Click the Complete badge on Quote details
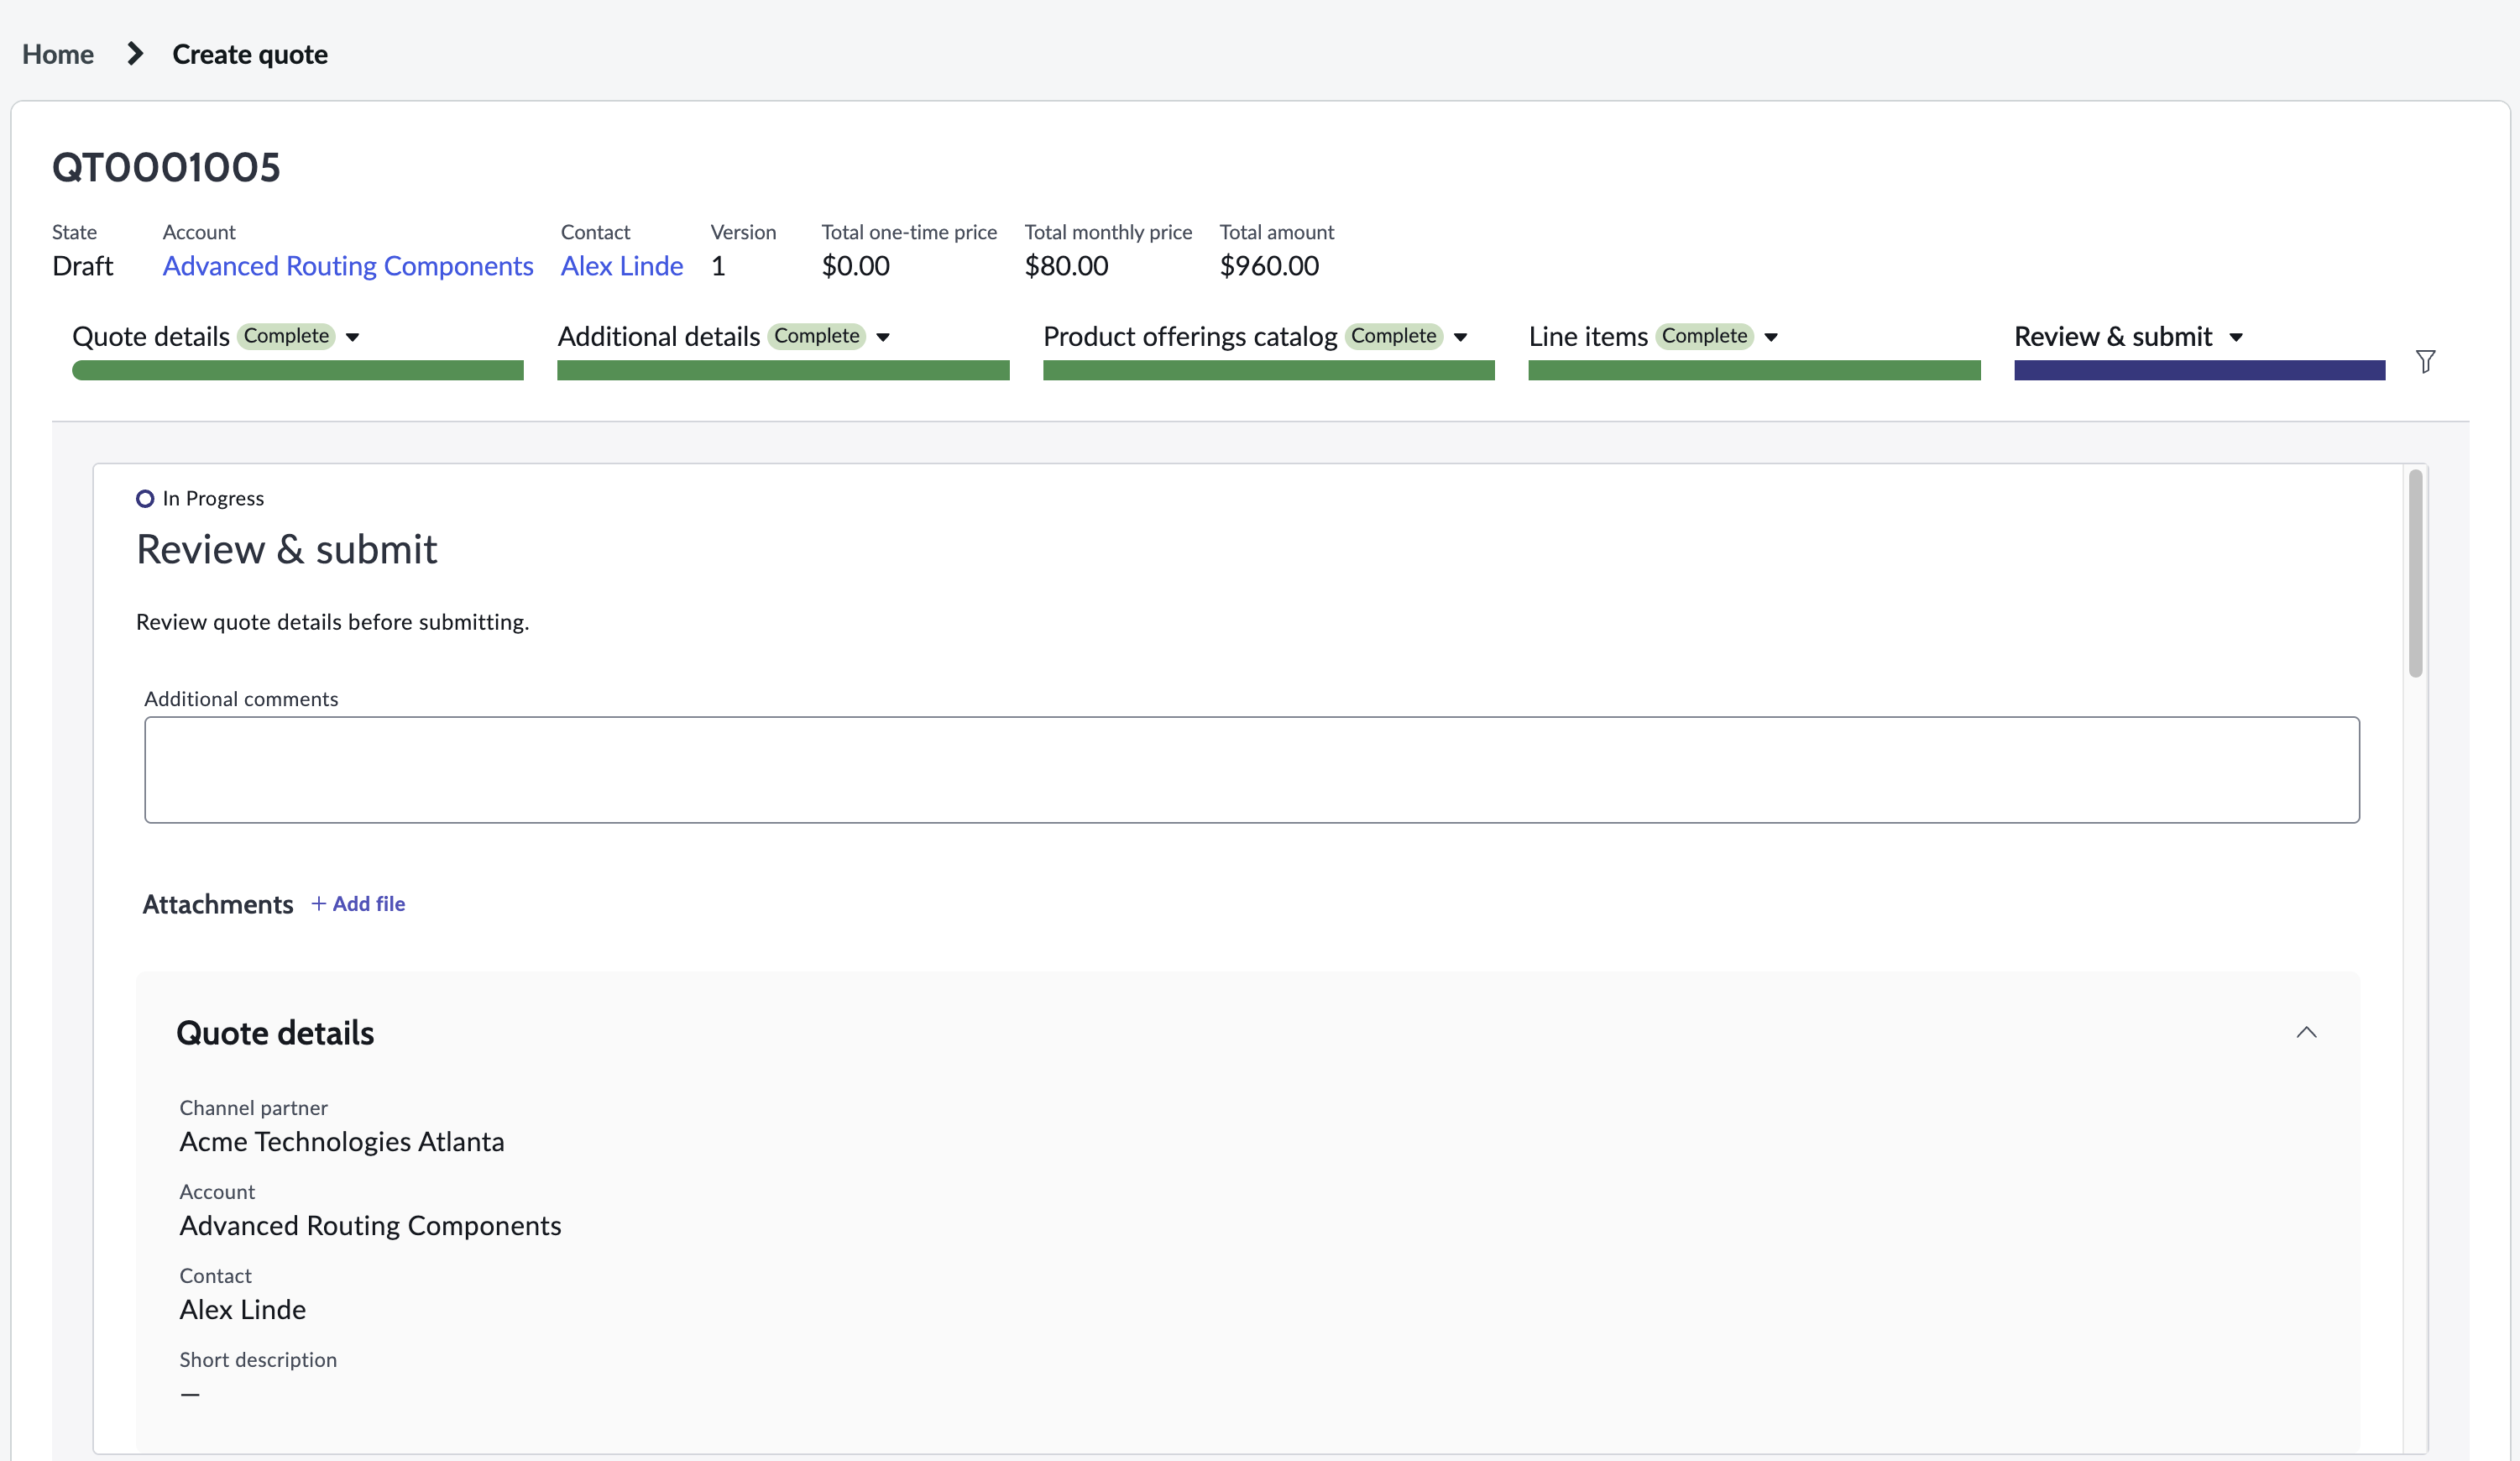 coord(287,336)
